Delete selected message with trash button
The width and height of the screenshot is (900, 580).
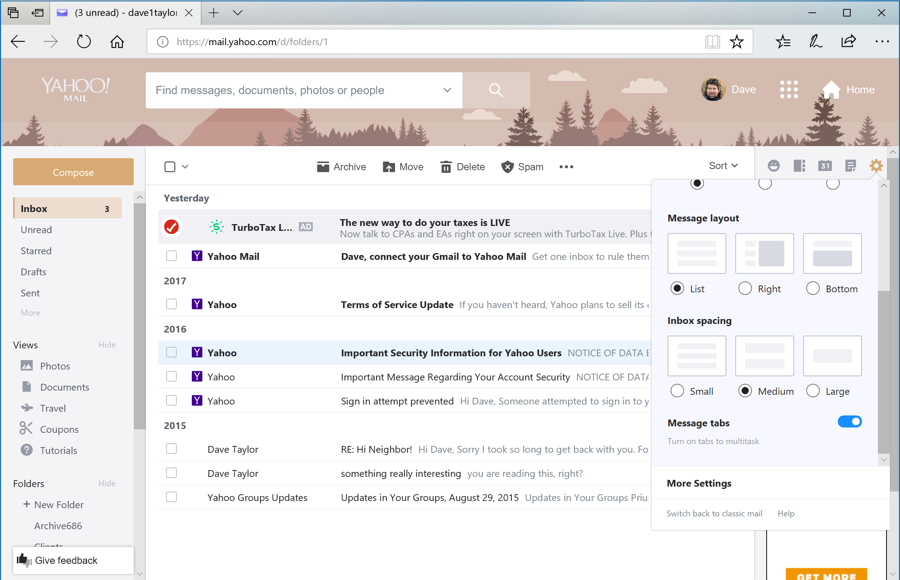[463, 167]
